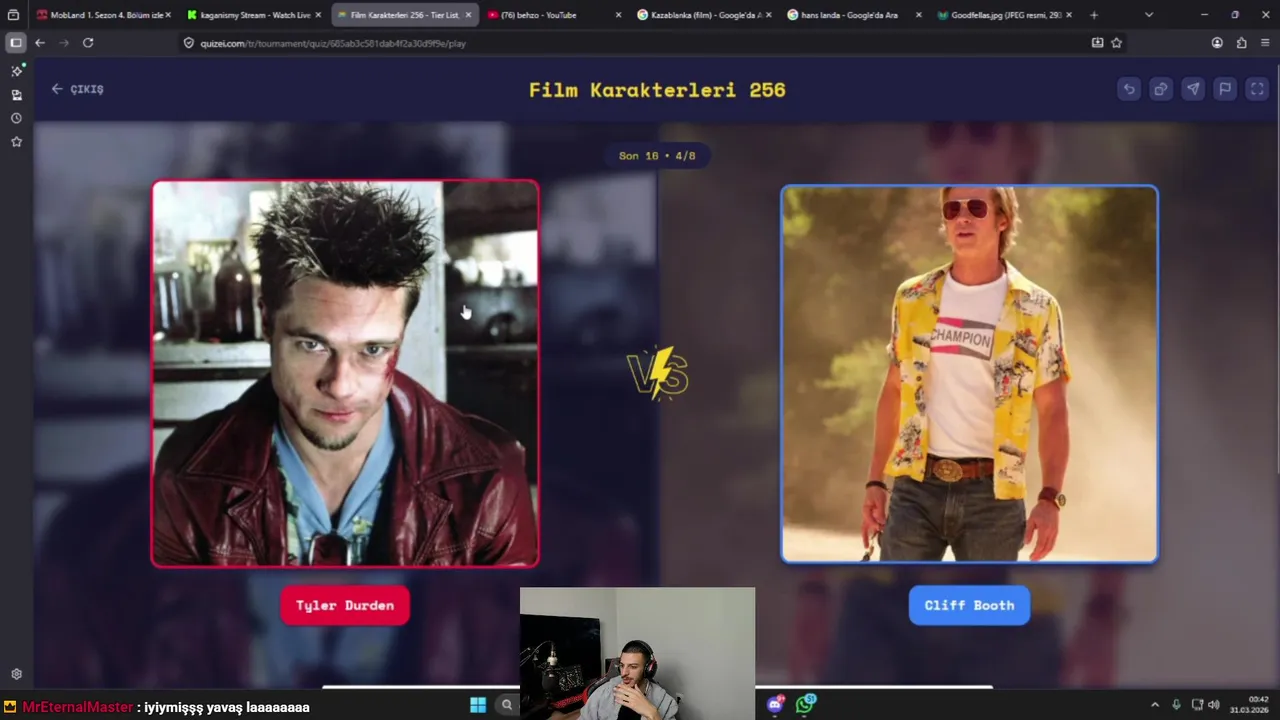
Task: Undo the last pick in quiz
Action: click(1129, 89)
